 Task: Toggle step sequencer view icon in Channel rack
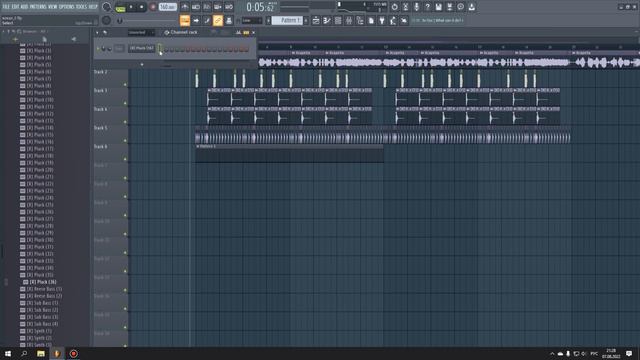coord(246,32)
